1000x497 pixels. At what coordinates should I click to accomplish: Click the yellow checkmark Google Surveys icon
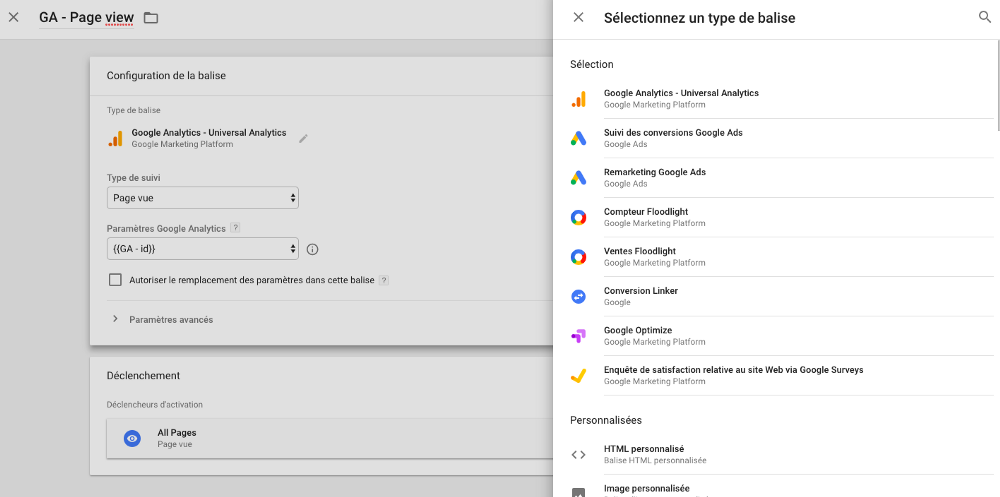[578, 376]
